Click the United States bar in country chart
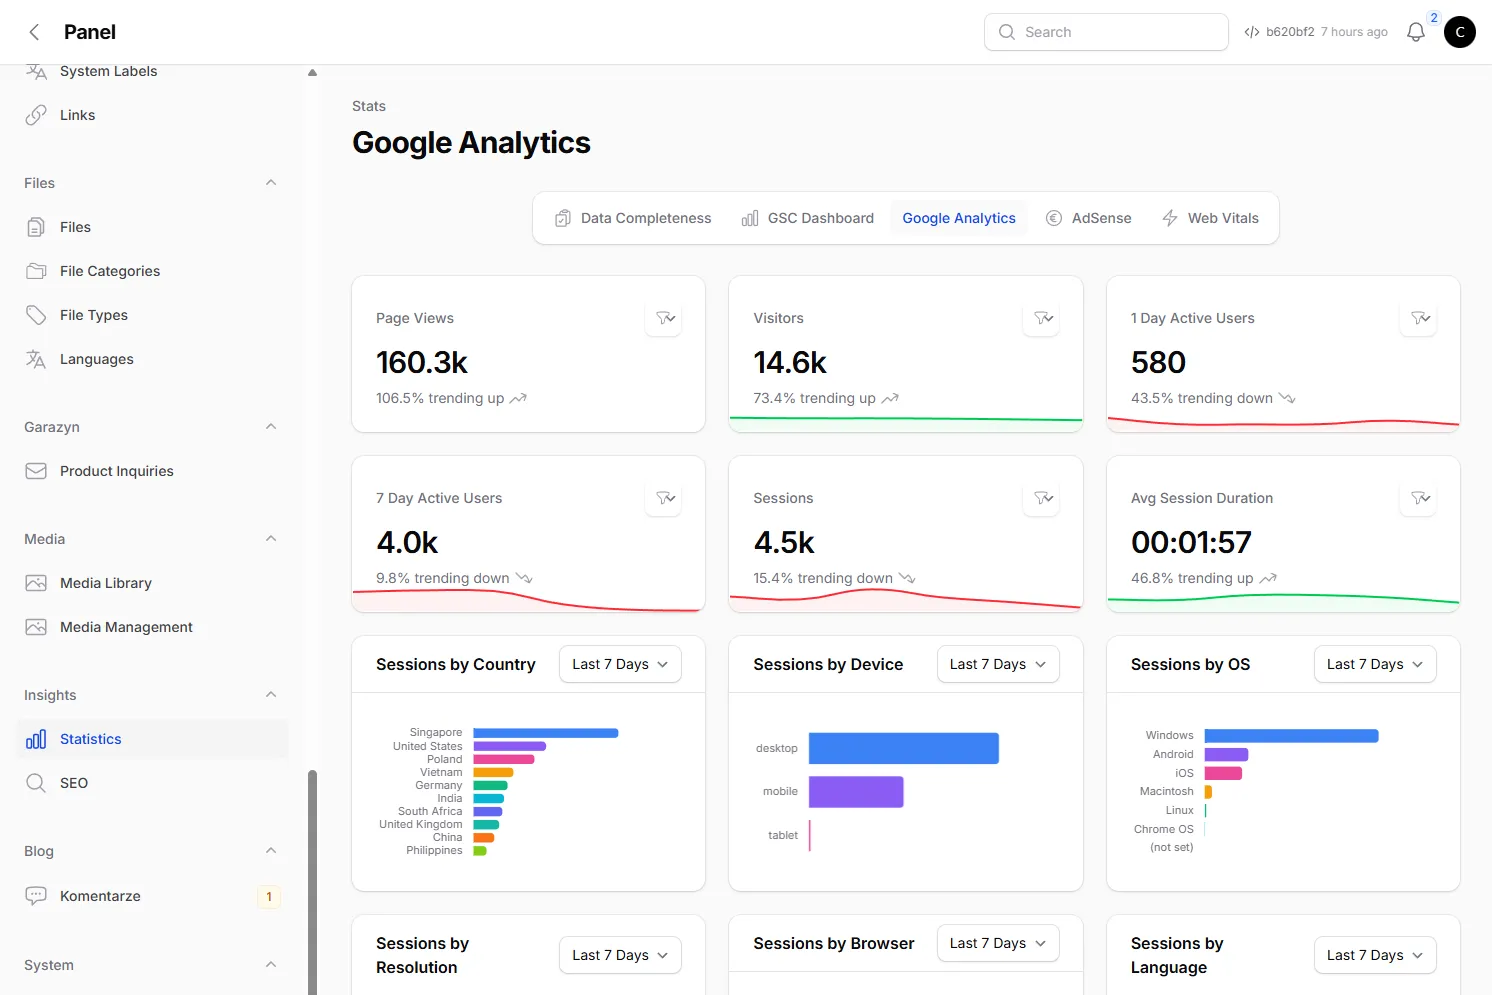1492x995 pixels. tap(510, 746)
